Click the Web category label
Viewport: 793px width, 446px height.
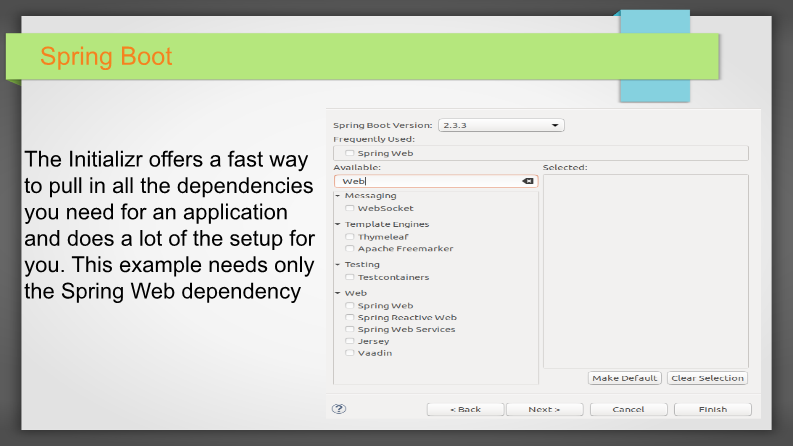tap(356, 293)
